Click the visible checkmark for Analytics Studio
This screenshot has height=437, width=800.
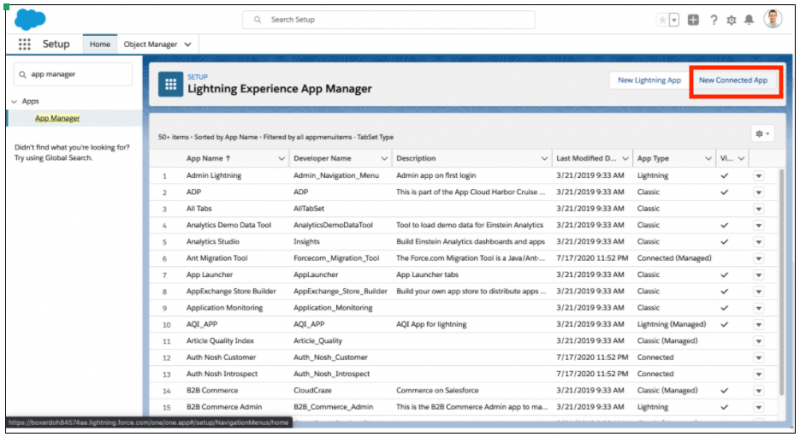tap(724, 242)
